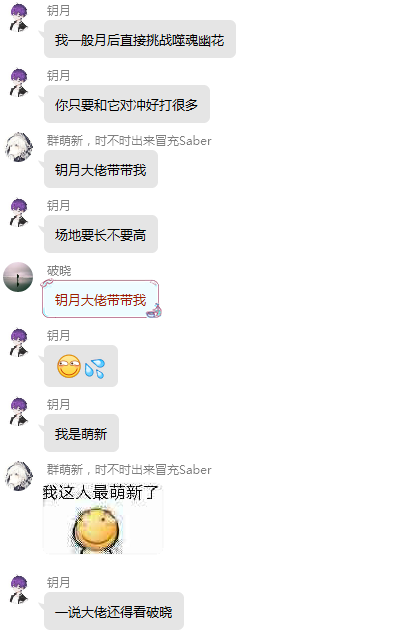Click 破晓's round landscape avatar
The image size is (408, 639).
click(18, 277)
